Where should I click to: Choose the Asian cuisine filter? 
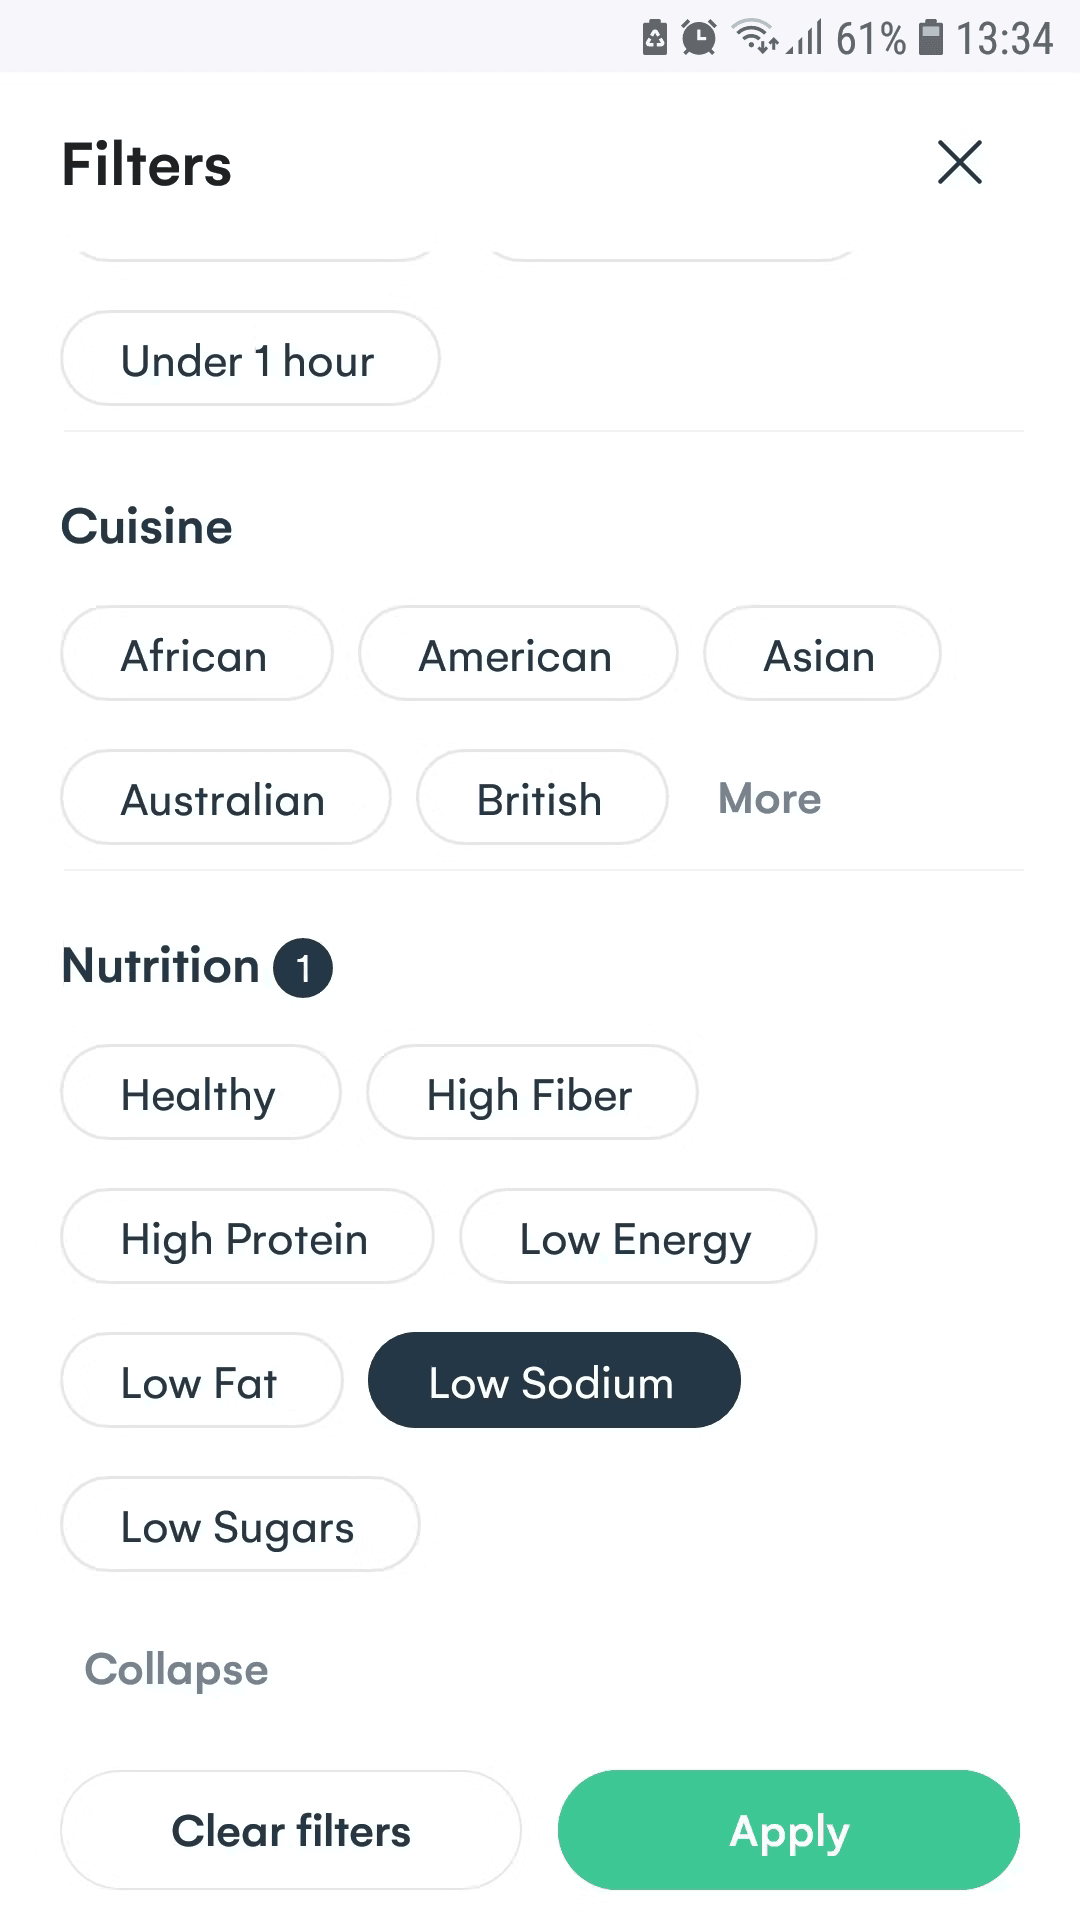point(821,654)
